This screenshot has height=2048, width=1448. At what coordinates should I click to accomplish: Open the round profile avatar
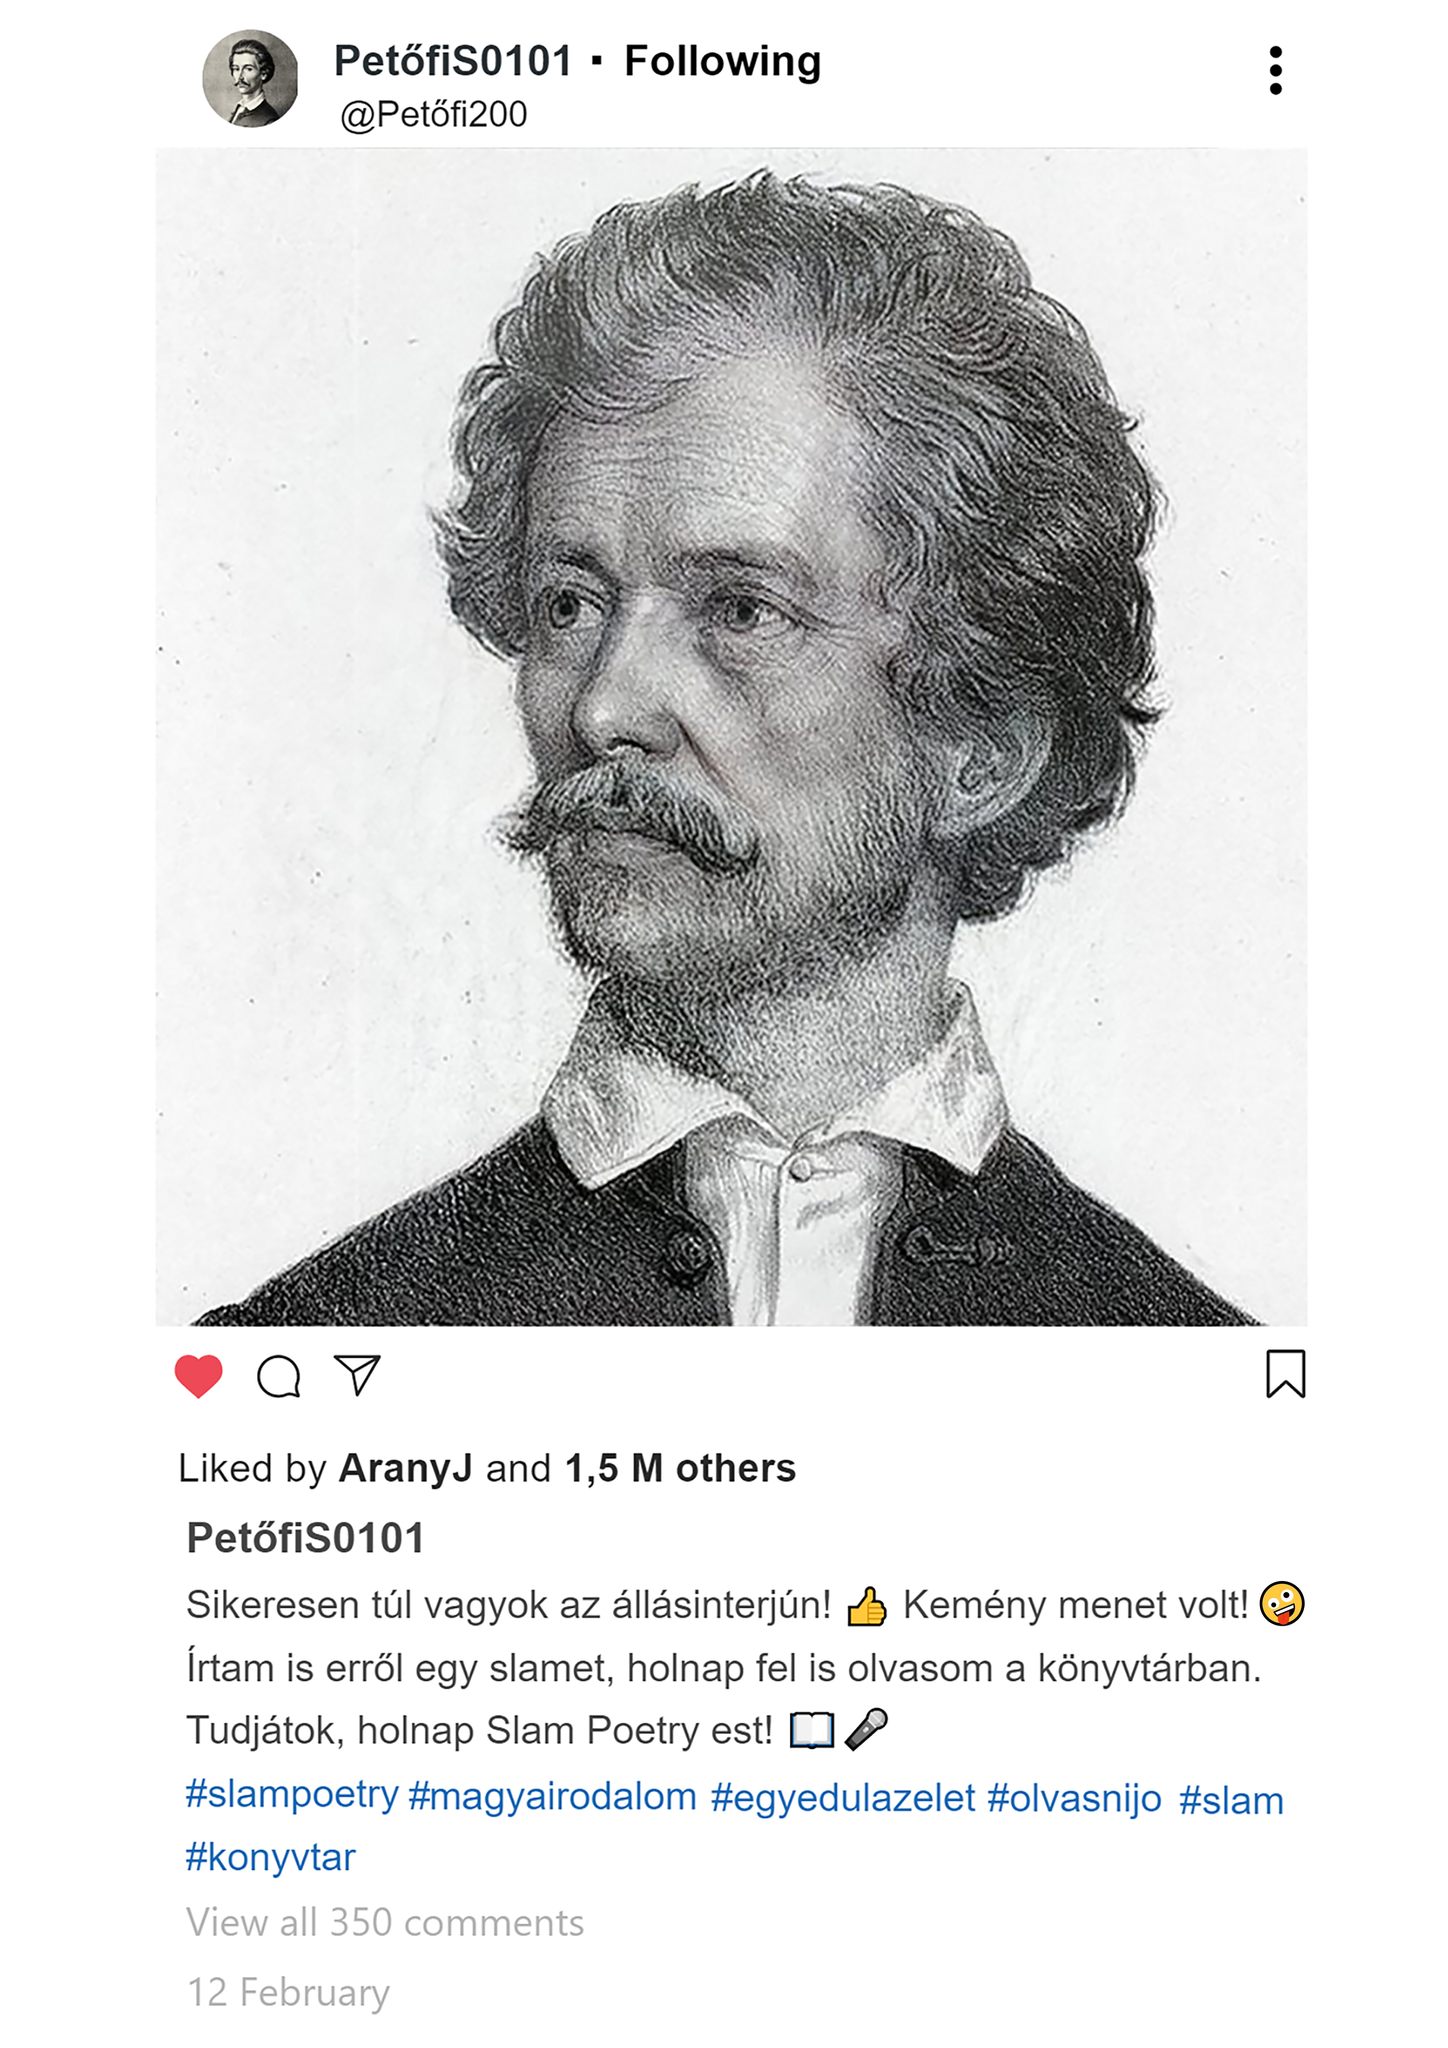[250, 78]
